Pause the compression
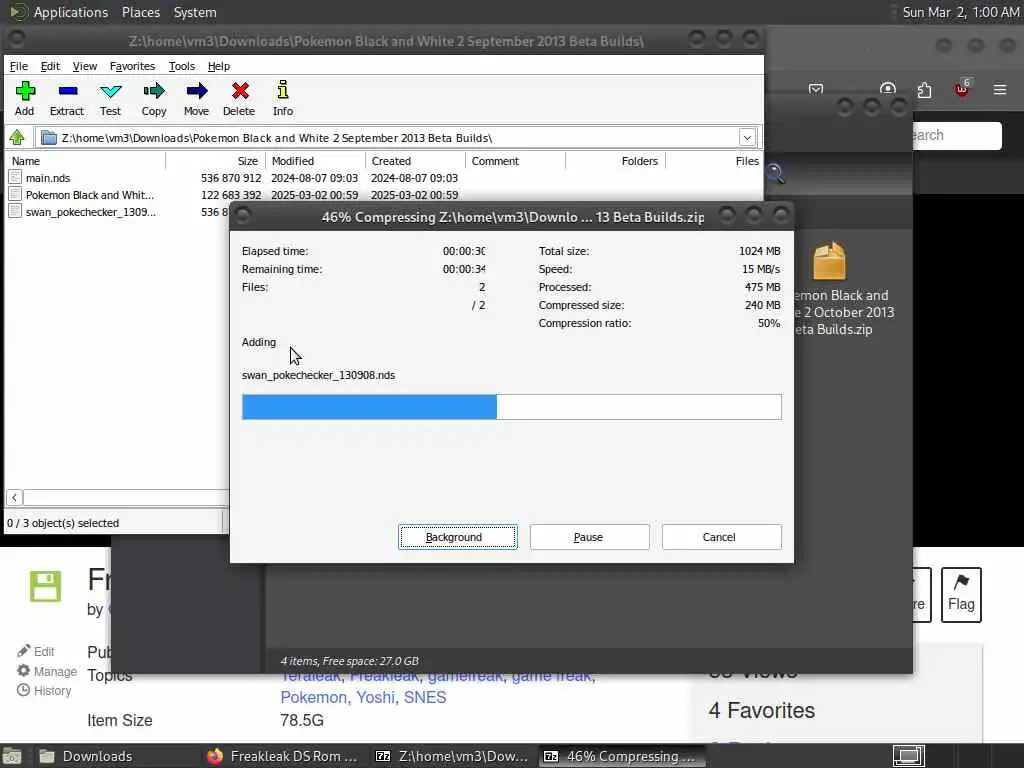1024x768 pixels. point(589,537)
